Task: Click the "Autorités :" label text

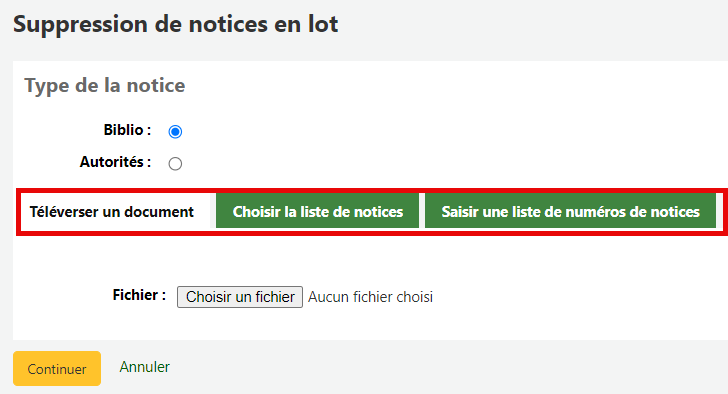Action: point(115,162)
